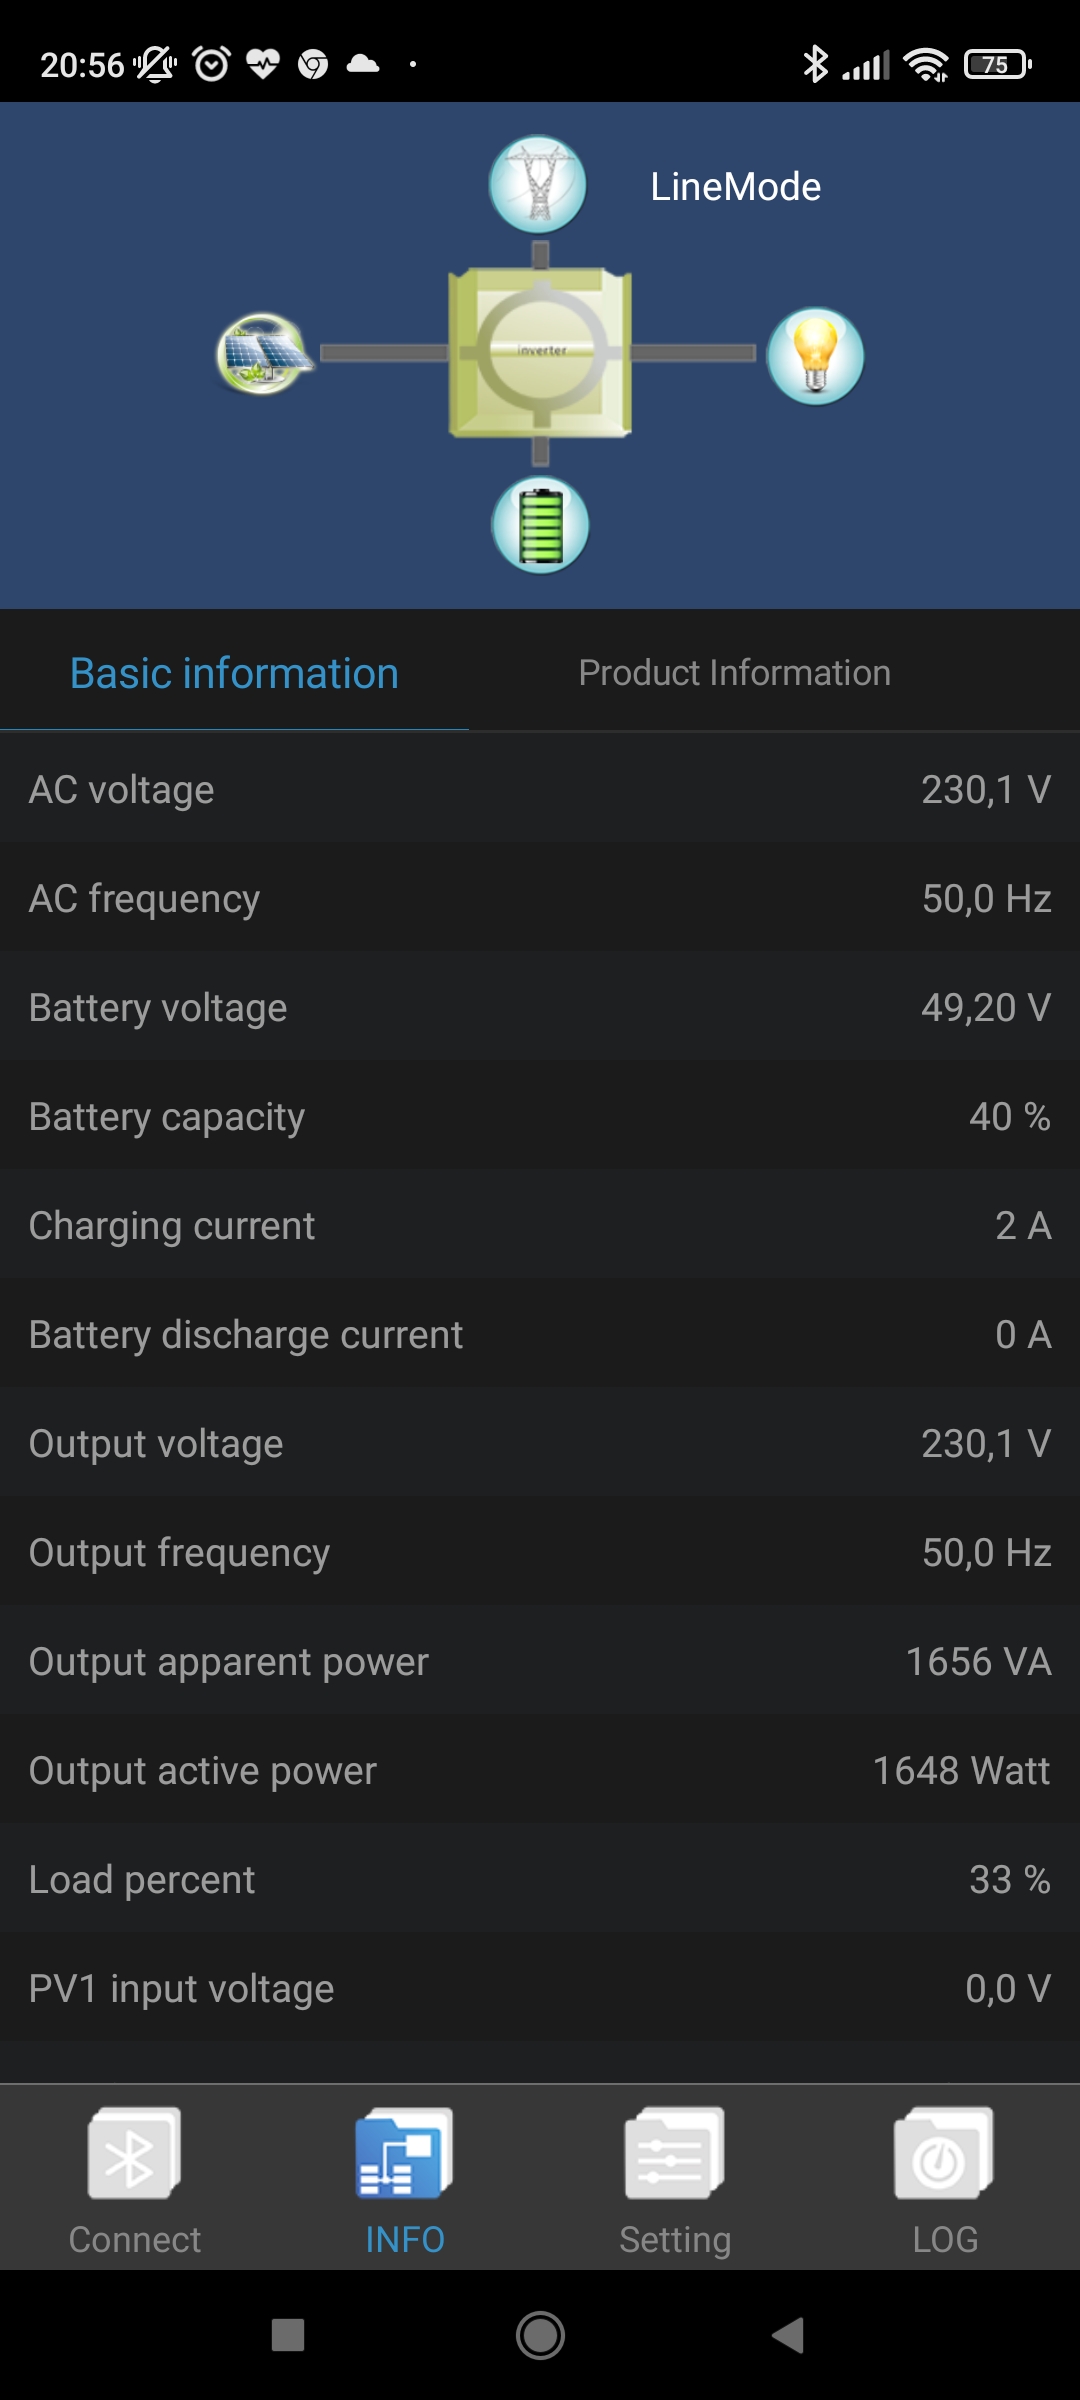Open the recent apps square button
This screenshot has width=1080, height=2400.
pos(288,2336)
